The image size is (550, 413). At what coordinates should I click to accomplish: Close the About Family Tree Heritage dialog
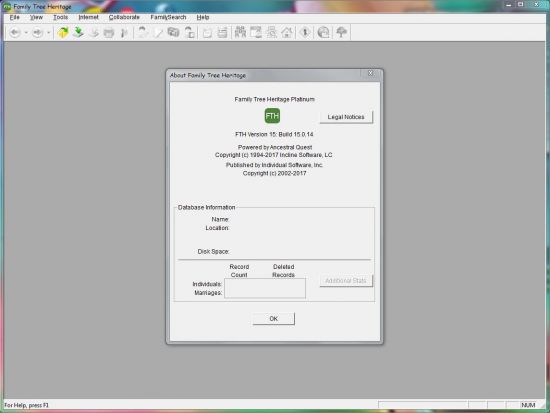coord(370,73)
